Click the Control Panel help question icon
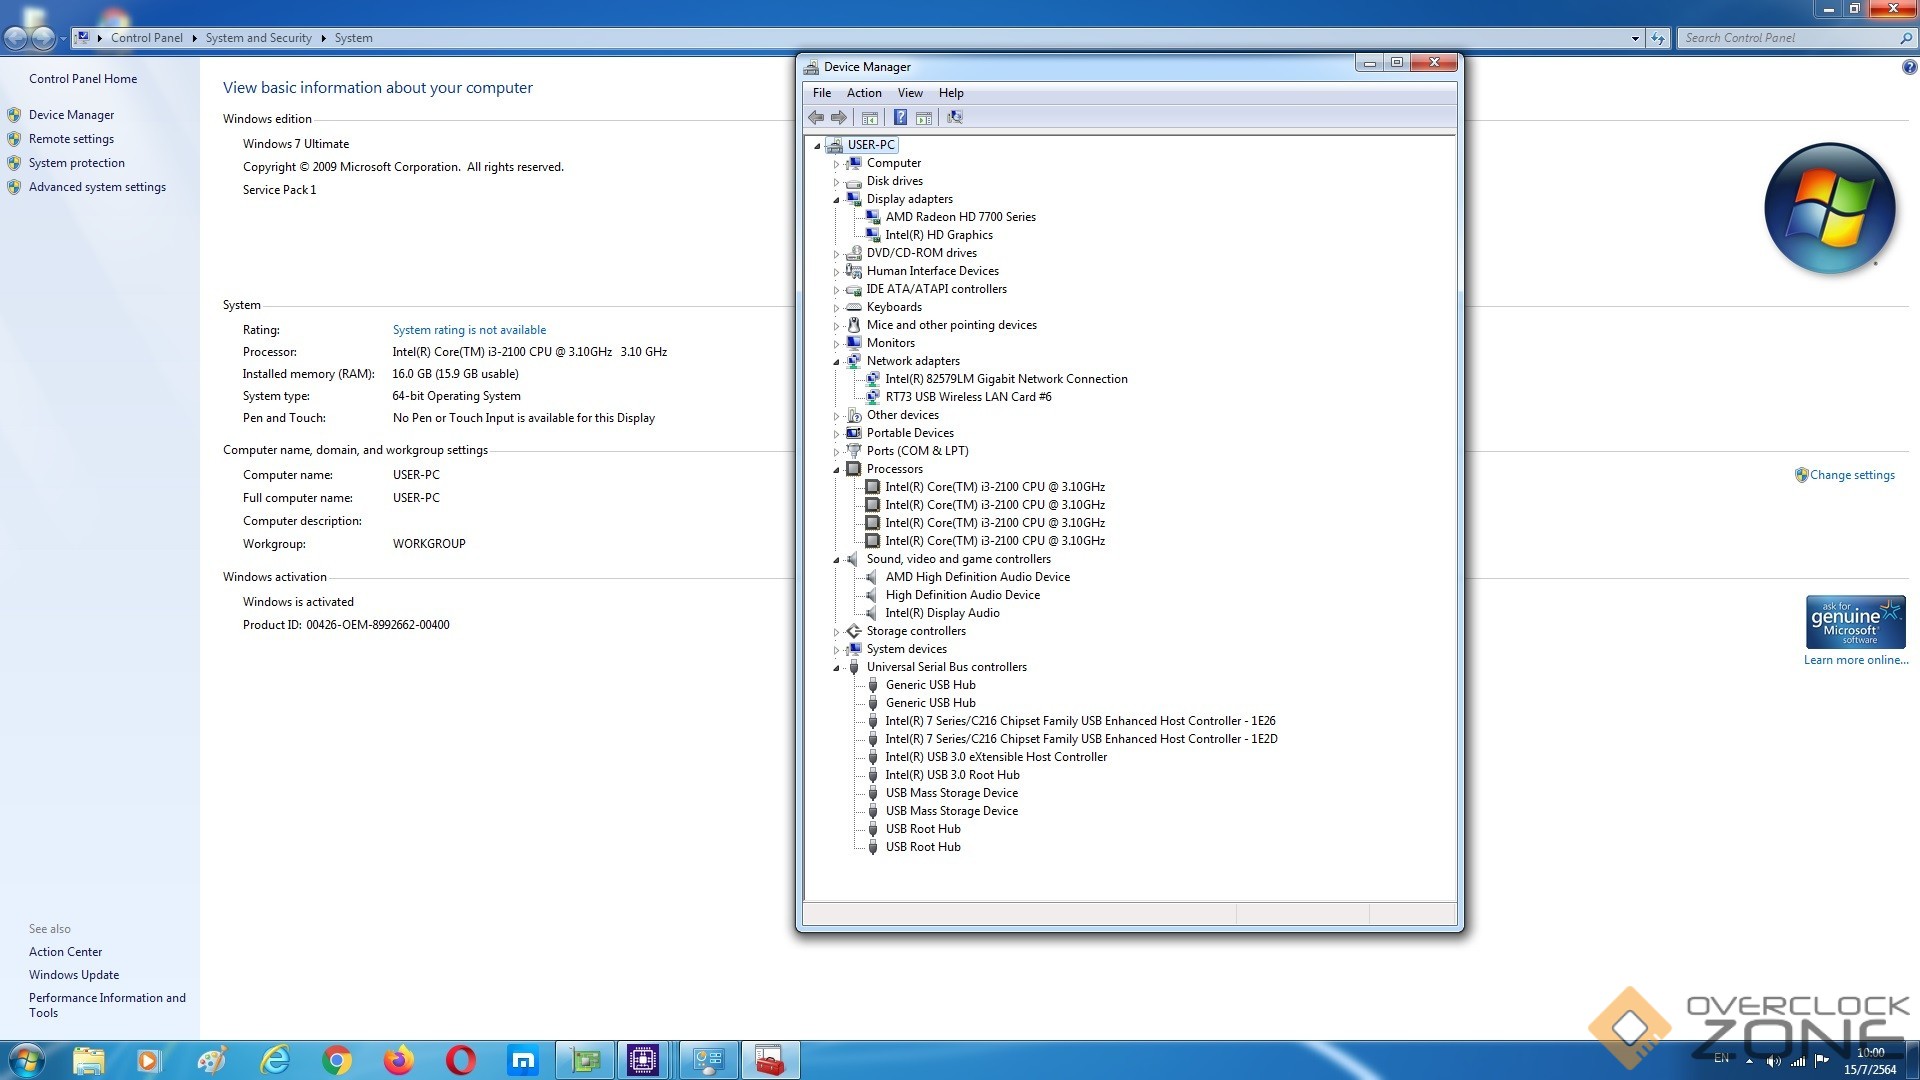The height and width of the screenshot is (1080, 1920). 1909,67
